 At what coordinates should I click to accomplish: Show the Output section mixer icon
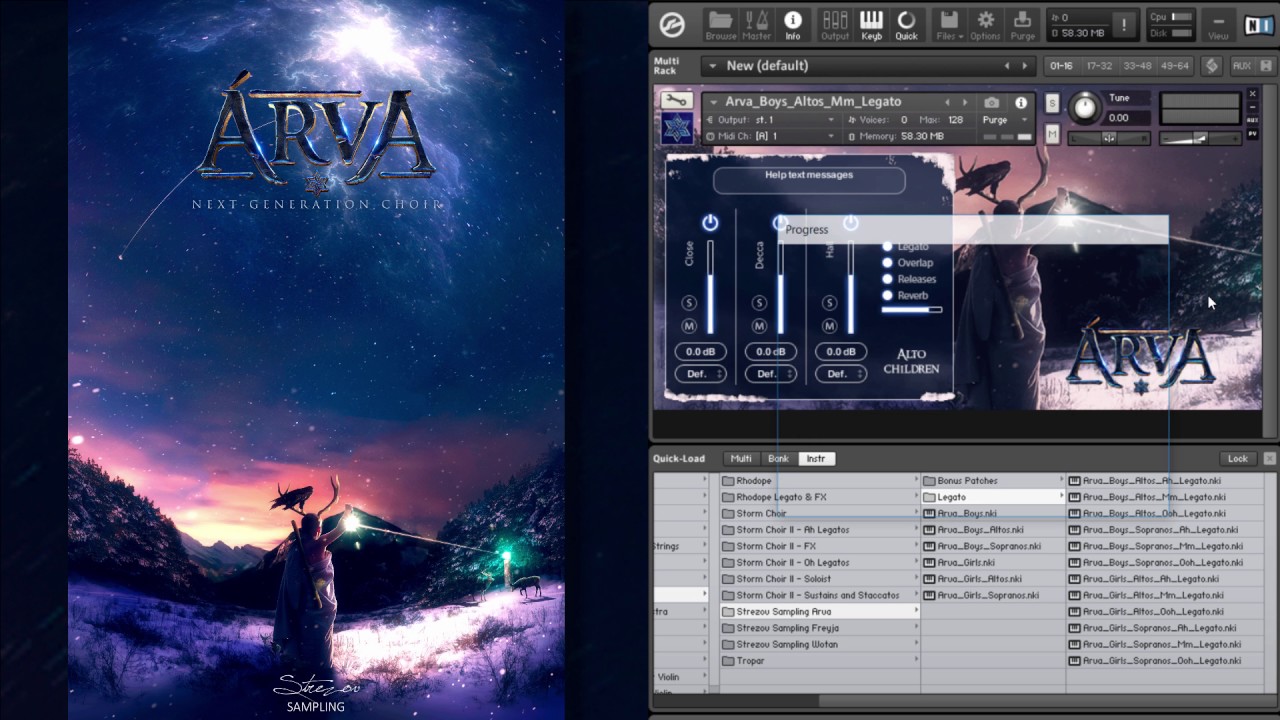tap(835, 24)
